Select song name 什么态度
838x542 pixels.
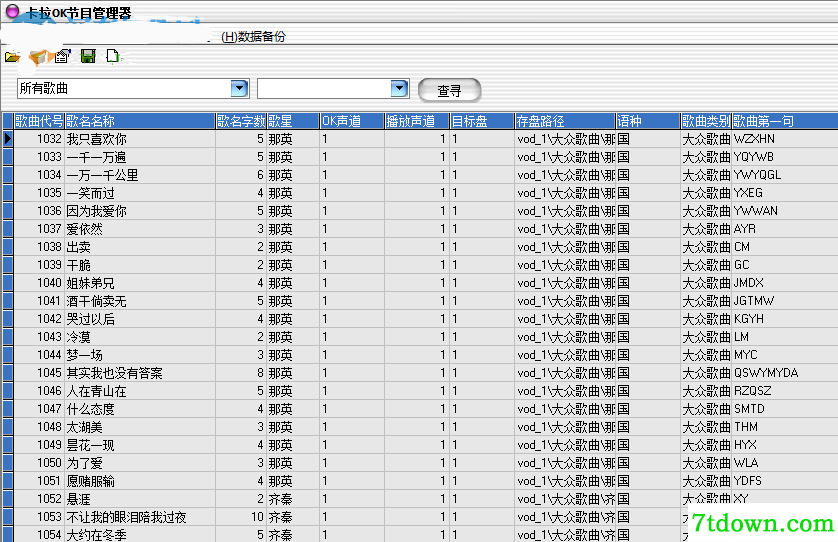91,409
